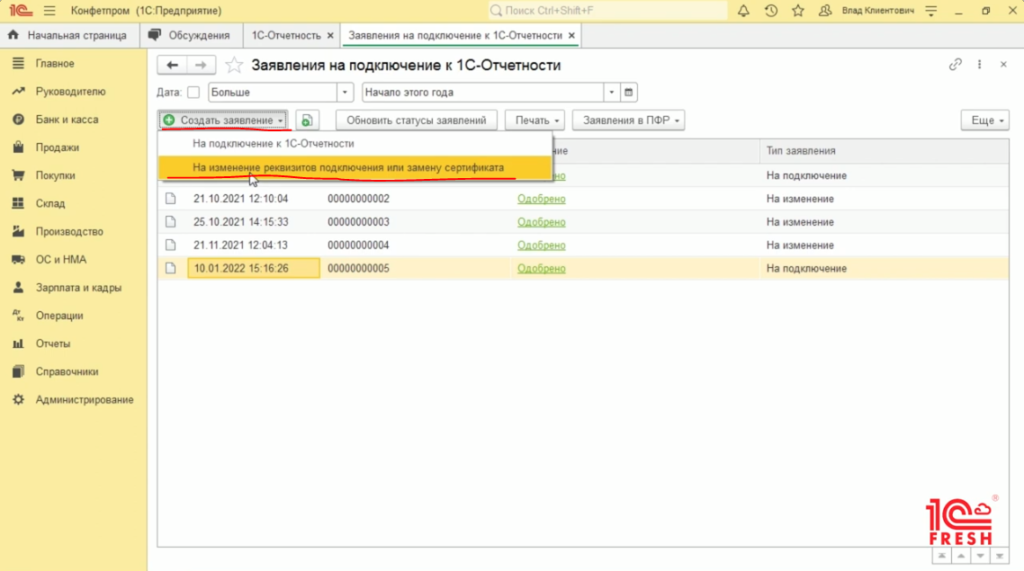Viewport: 1024px width, 571px height.
Task: Choose На подключение к 1С-Отчетности
Action: pyautogui.click(x=355, y=144)
